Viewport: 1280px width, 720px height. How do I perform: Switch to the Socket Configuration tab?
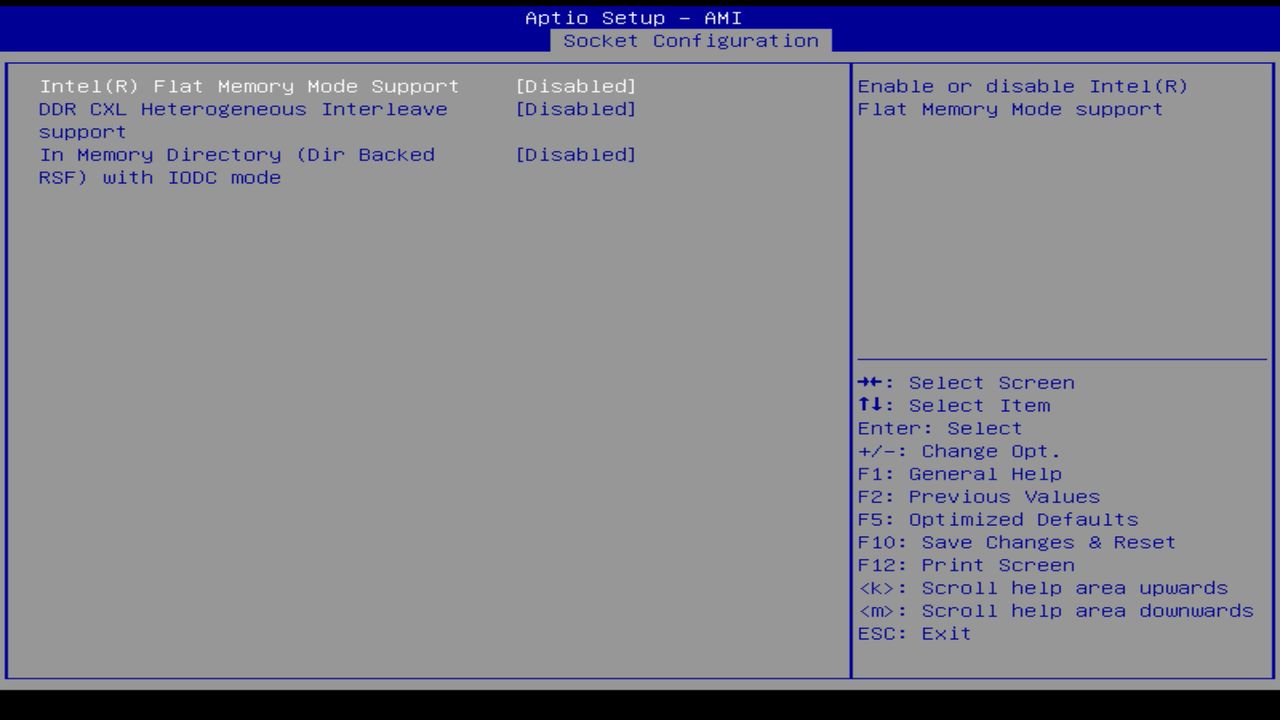(692, 40)
